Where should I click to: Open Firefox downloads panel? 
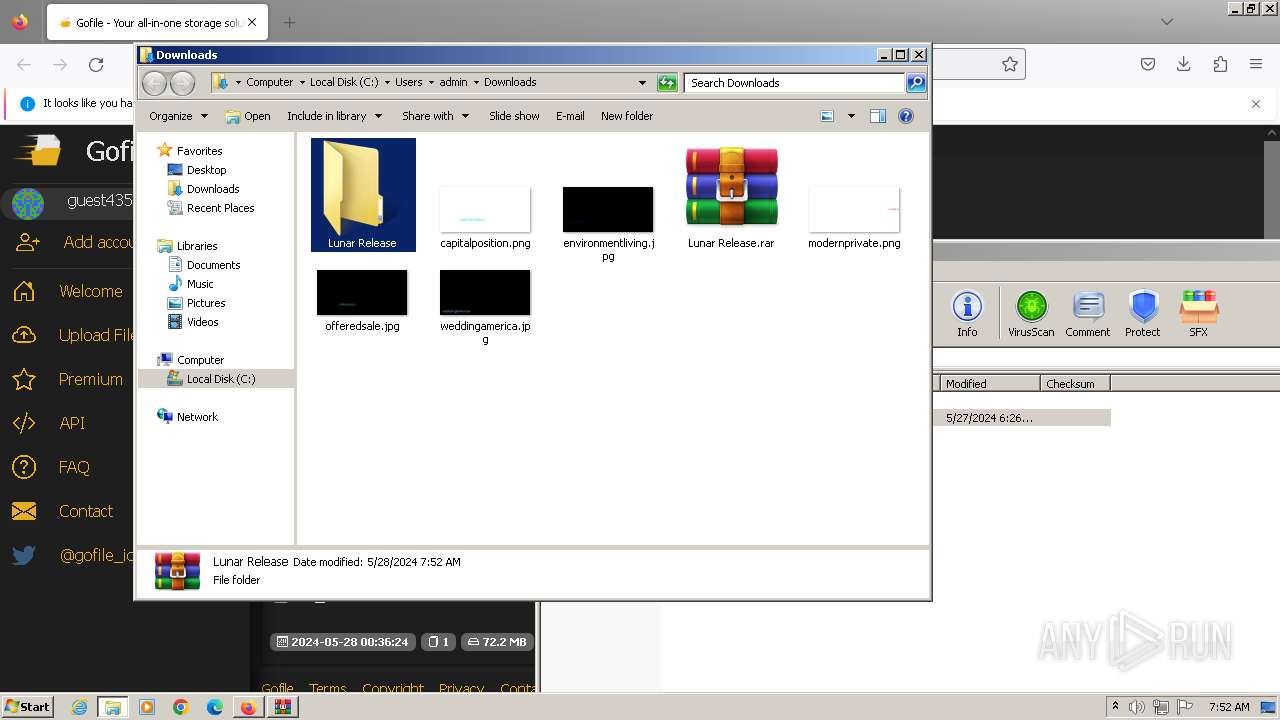[1184, 64]
